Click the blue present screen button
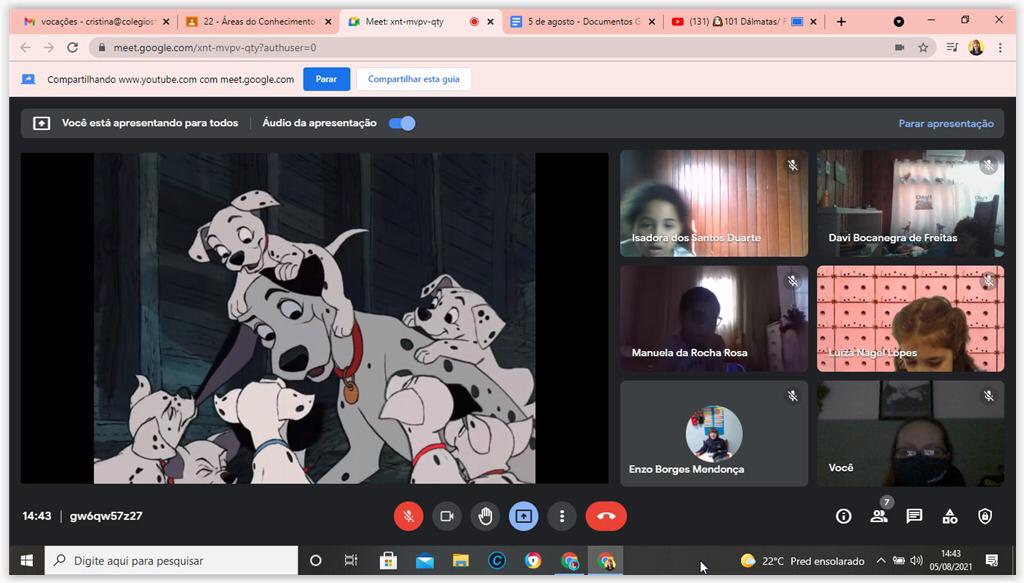Image resolution: width=1024 pixels, height=583 pixels. coord(524,516)
